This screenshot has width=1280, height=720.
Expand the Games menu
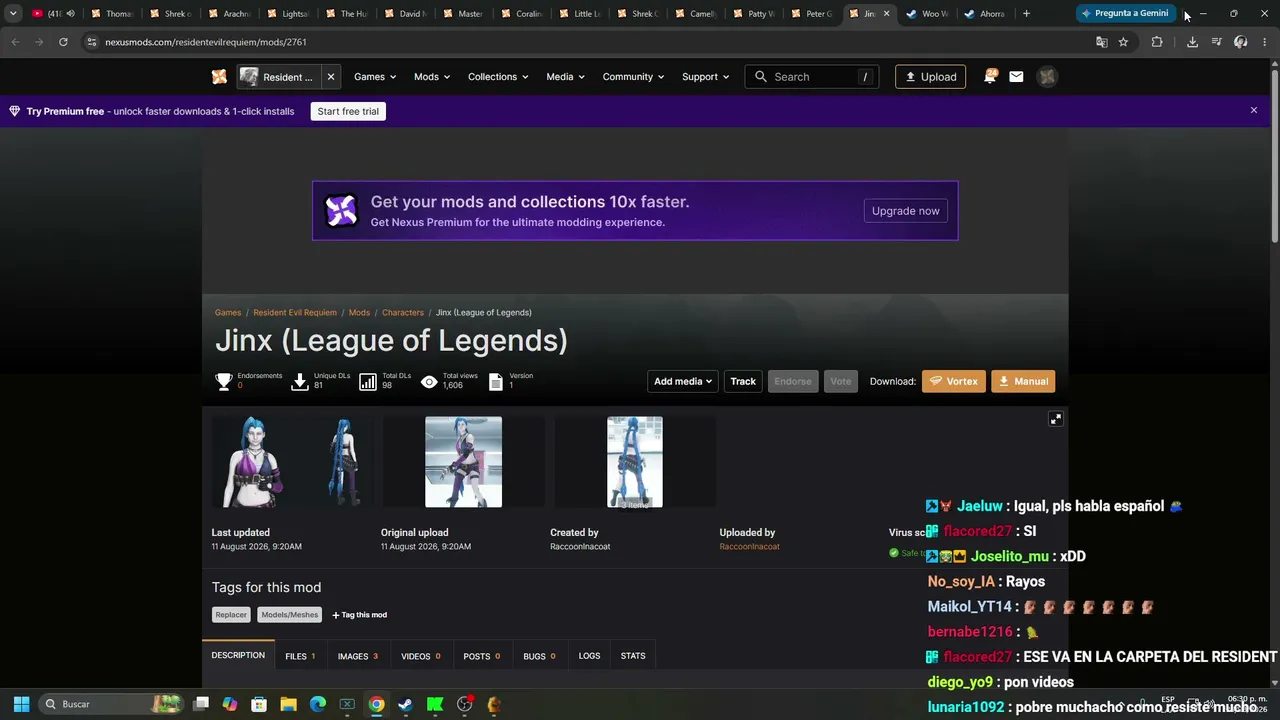375,77
